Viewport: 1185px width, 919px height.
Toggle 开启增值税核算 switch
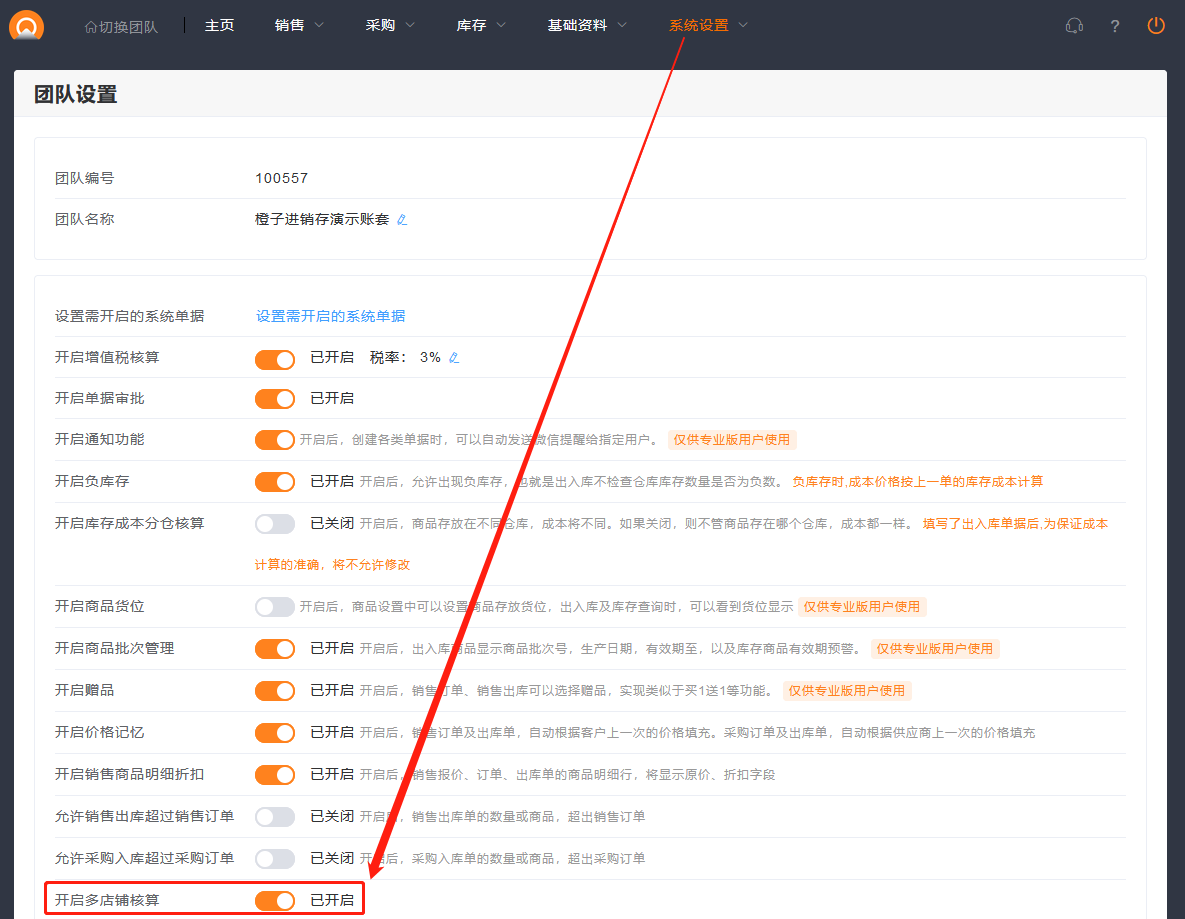275,359
